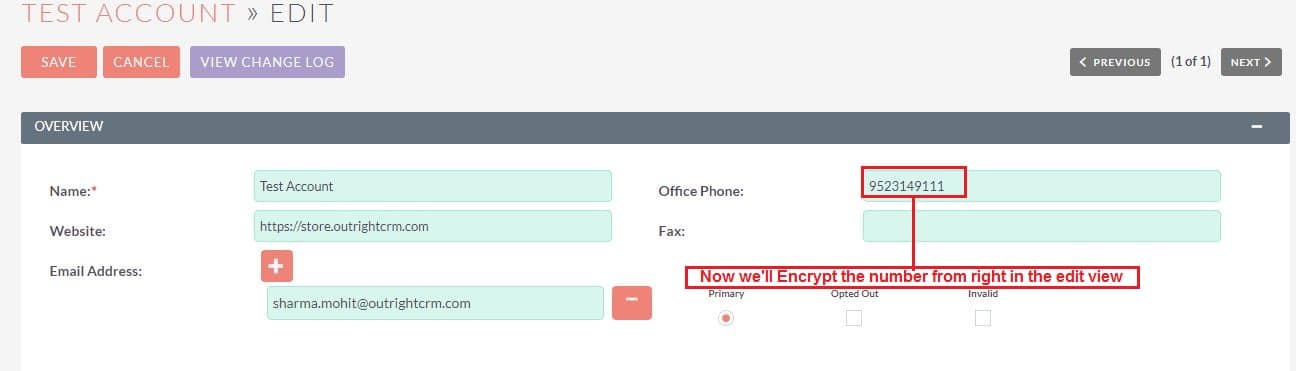
Task: Click the Office Phone number field
Action: tap(1041, 186)
